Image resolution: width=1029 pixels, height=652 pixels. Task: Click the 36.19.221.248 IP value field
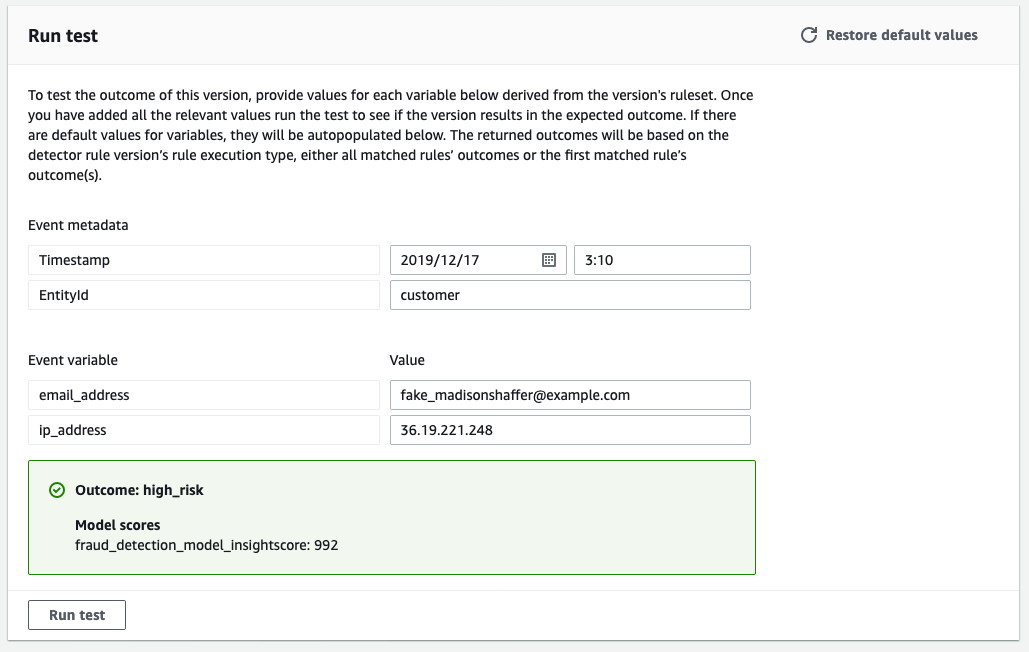pyautogui.click(x=569, y=430)
